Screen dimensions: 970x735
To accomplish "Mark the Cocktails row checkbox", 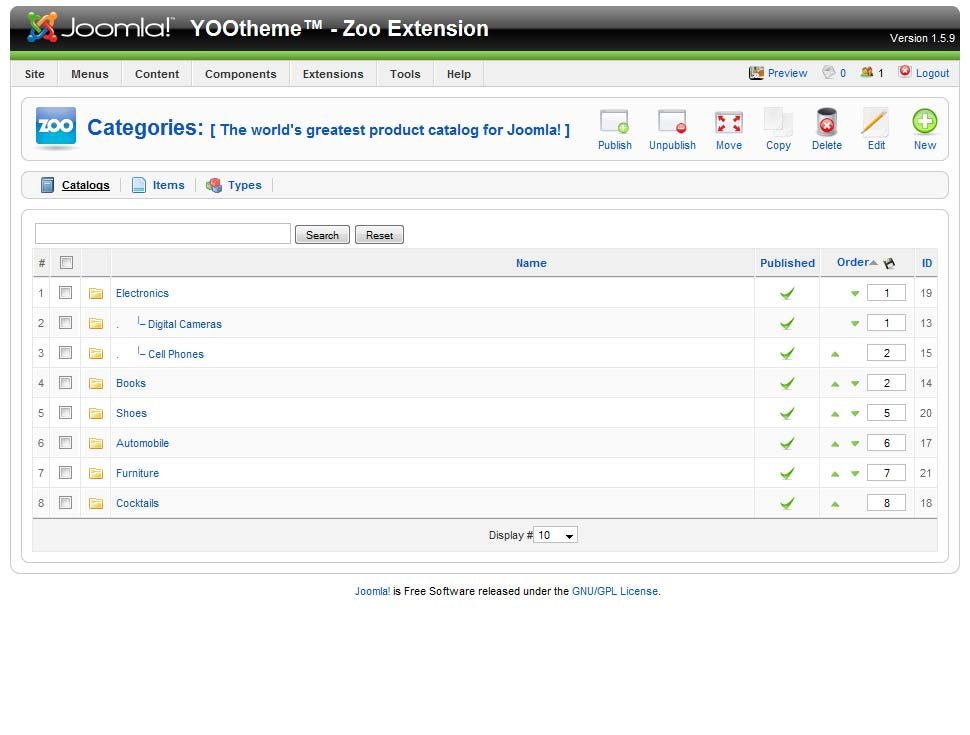I will point(65,502).
